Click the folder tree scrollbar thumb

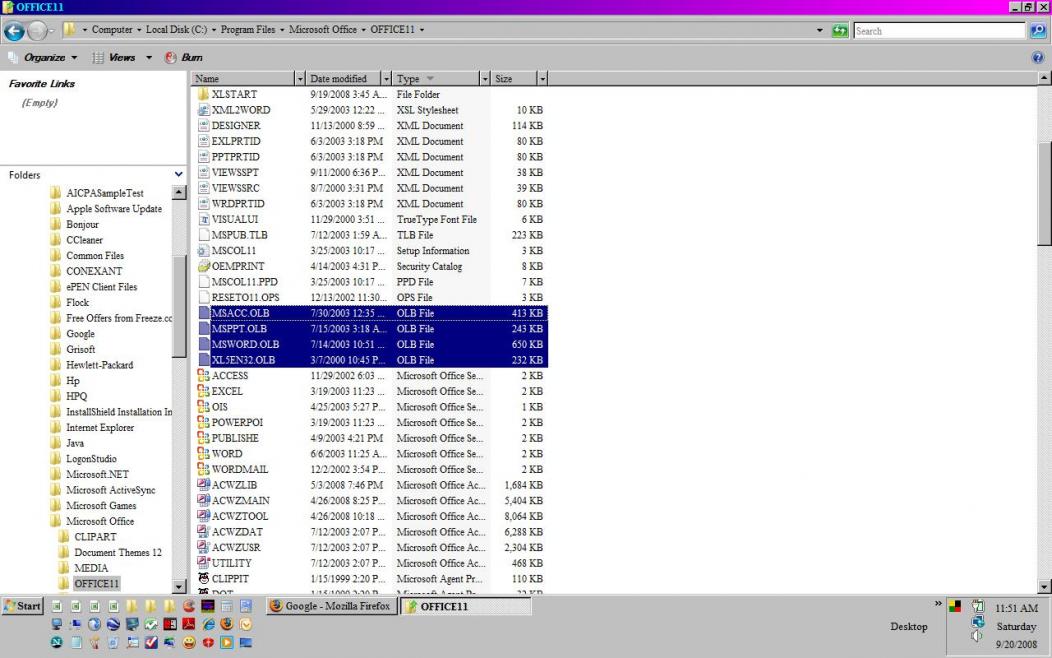pyautogui.click(x=178, y=307)
